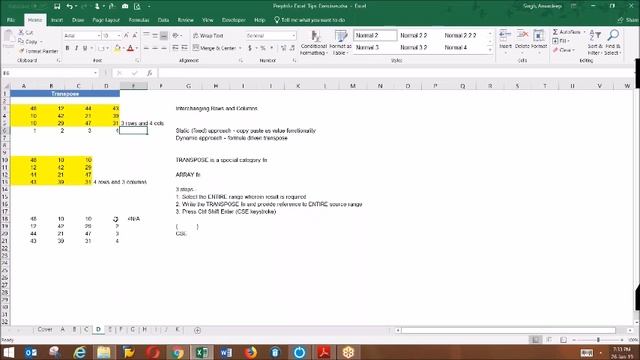The image size is (640, 360).
Task: Open the File tab
Action: [11, 20]
